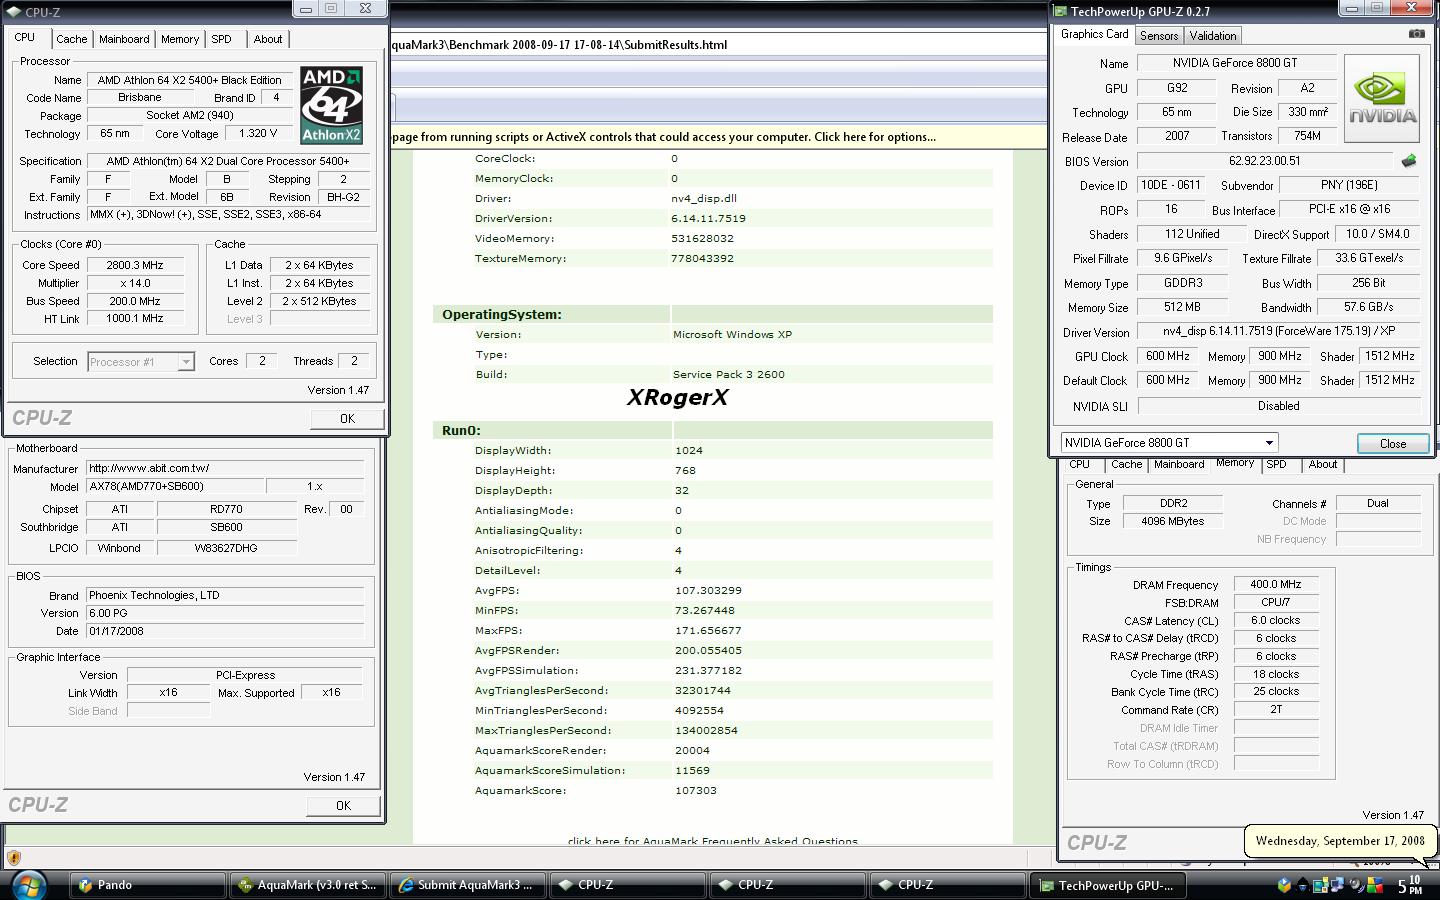Open the Windows Start orb

coord(28,885)
